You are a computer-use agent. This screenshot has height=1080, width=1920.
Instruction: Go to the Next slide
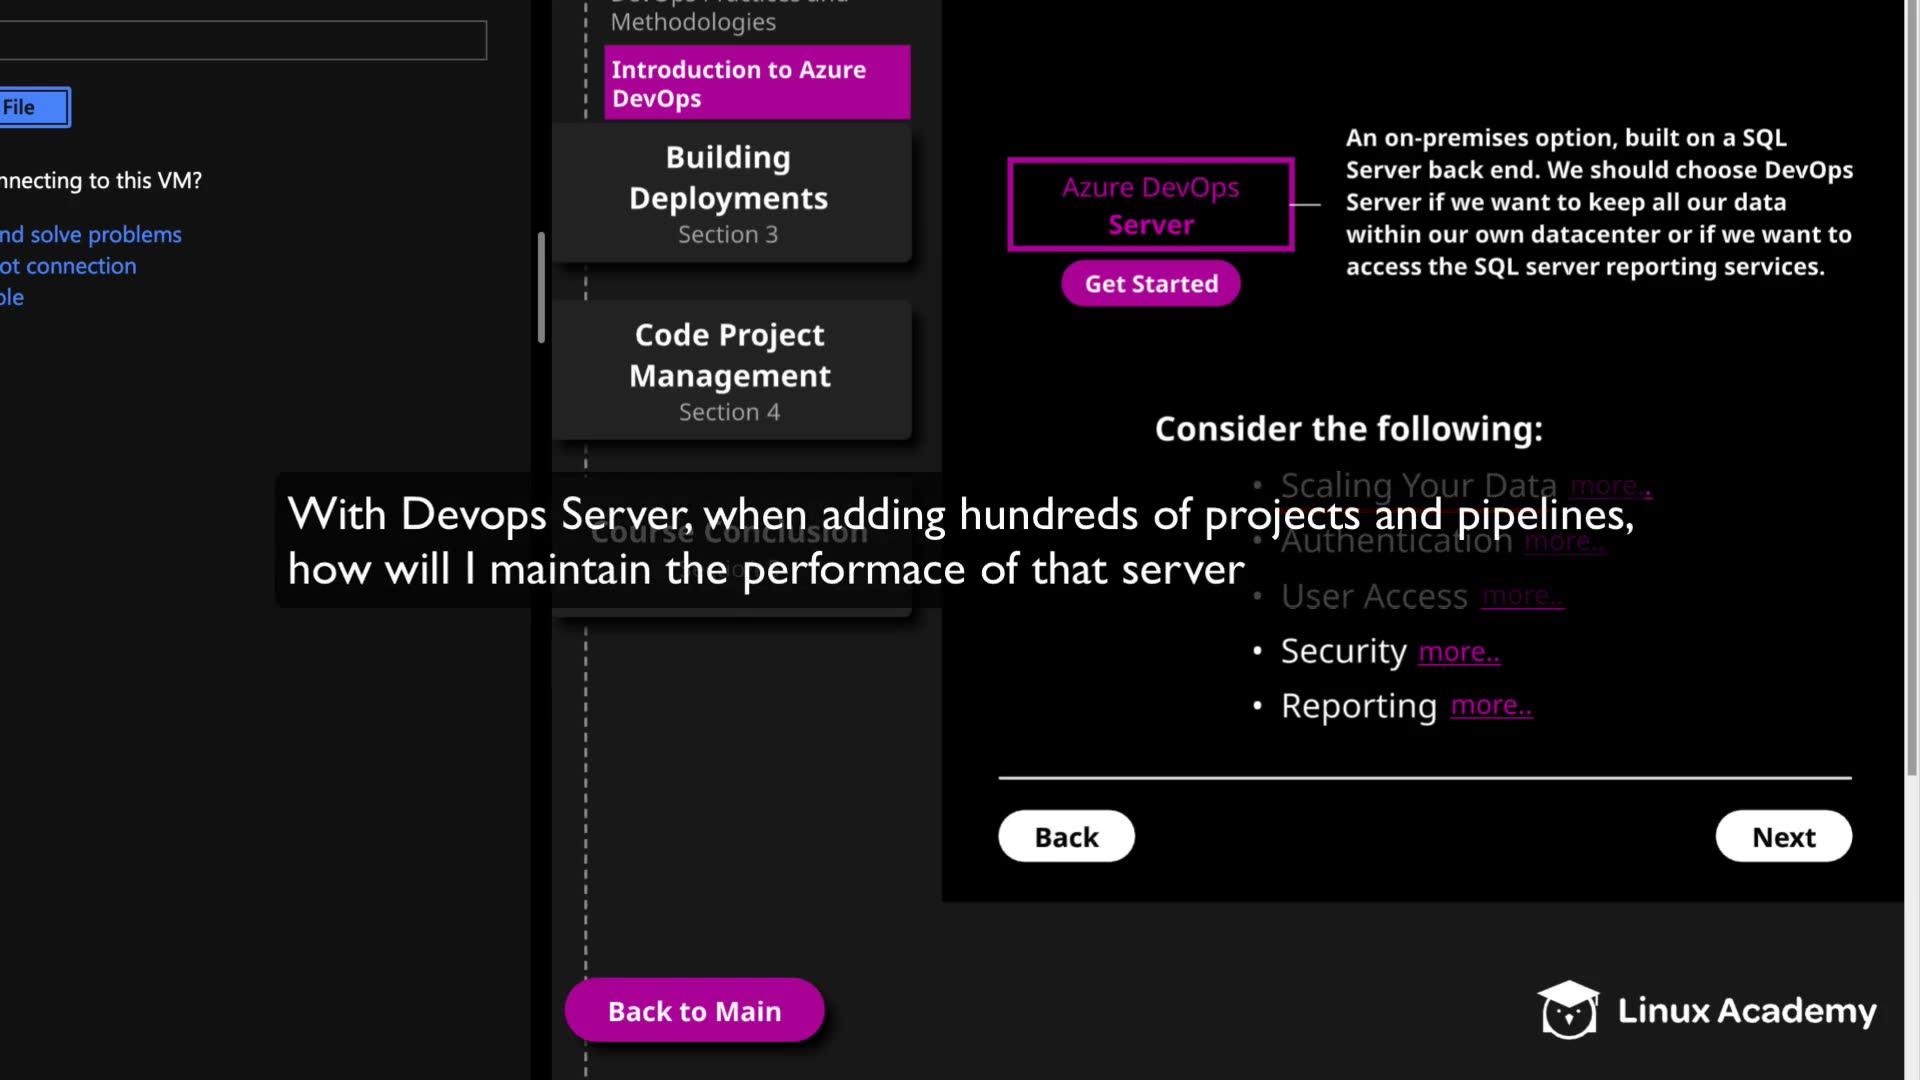(x=1783, y=836)
